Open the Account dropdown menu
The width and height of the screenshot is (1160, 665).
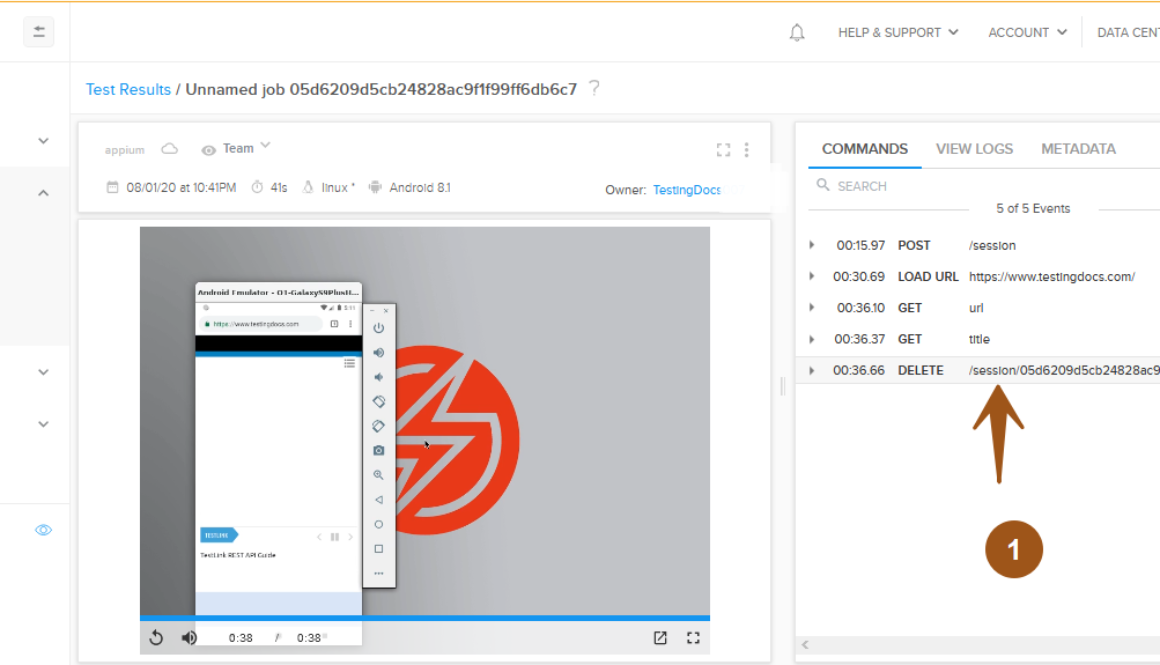point(1028,33)
